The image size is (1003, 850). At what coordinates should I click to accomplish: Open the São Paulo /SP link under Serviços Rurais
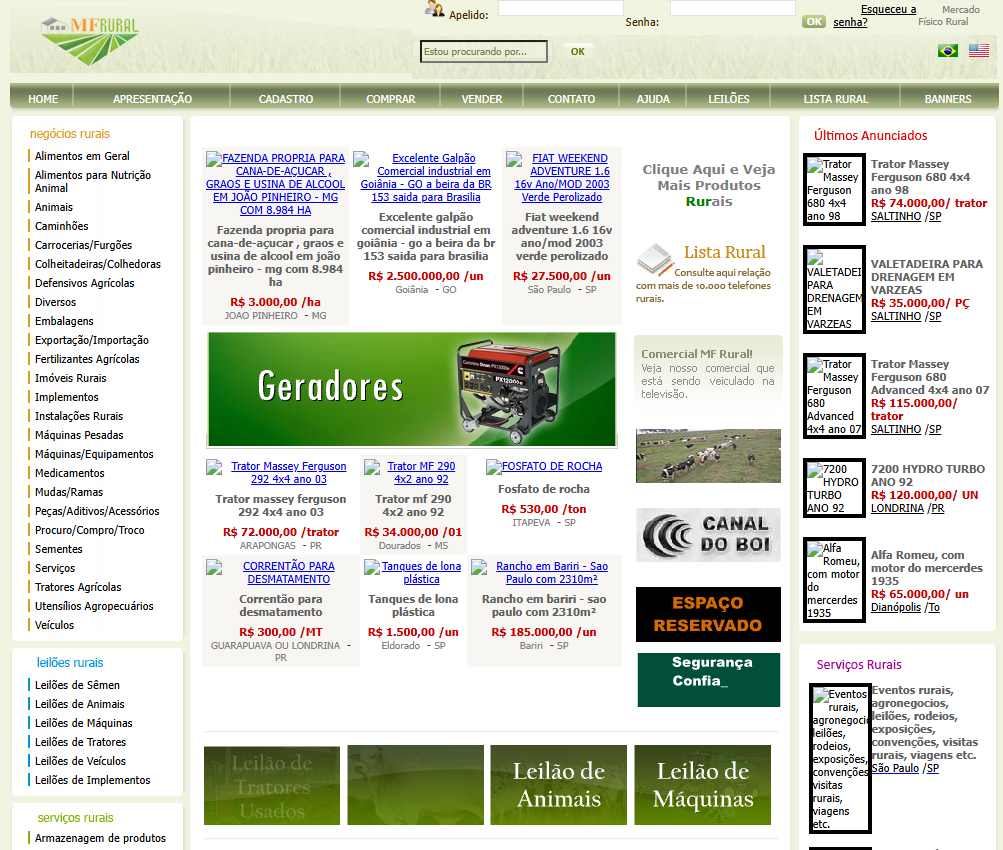[x=905, y=769]
